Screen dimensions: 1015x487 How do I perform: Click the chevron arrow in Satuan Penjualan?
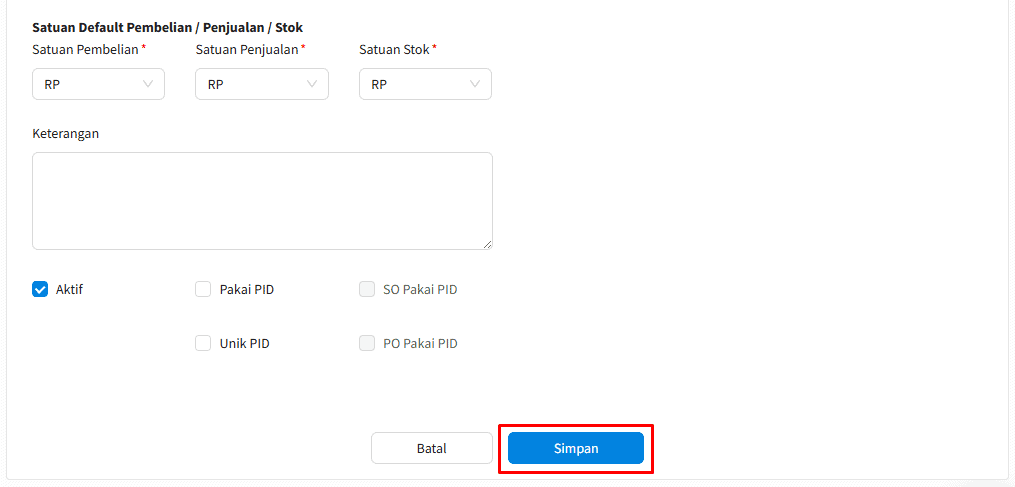pyautogui.click(x=311, y=84)
